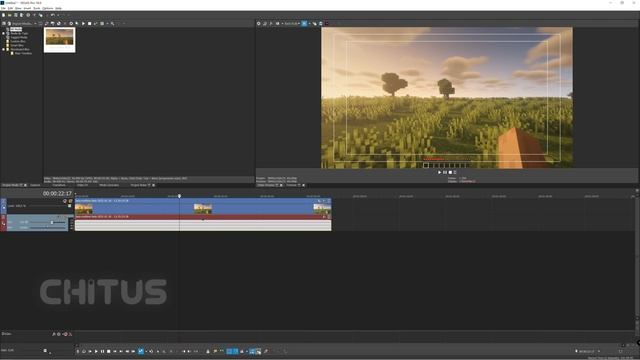Solo the video track
The width and height of the screenshot is (640, 360).
tap(70, 201)
